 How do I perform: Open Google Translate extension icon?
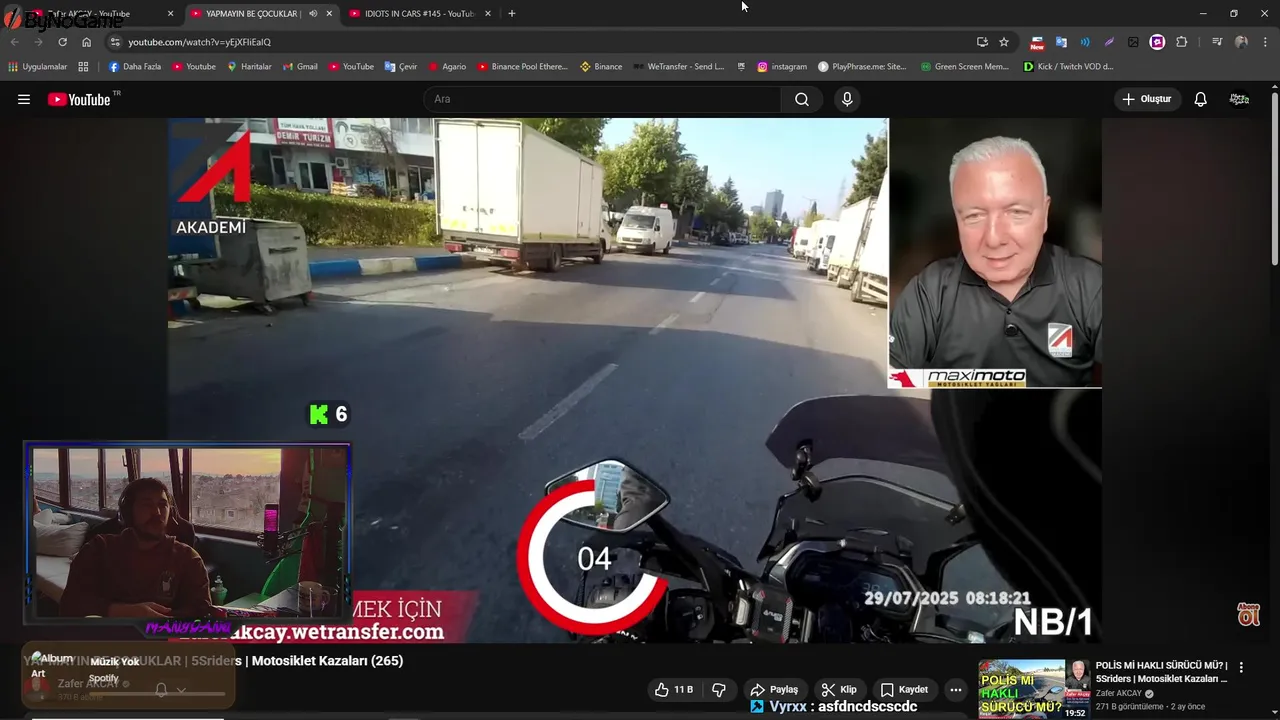pyautogui.click(x=1061, y=42)
